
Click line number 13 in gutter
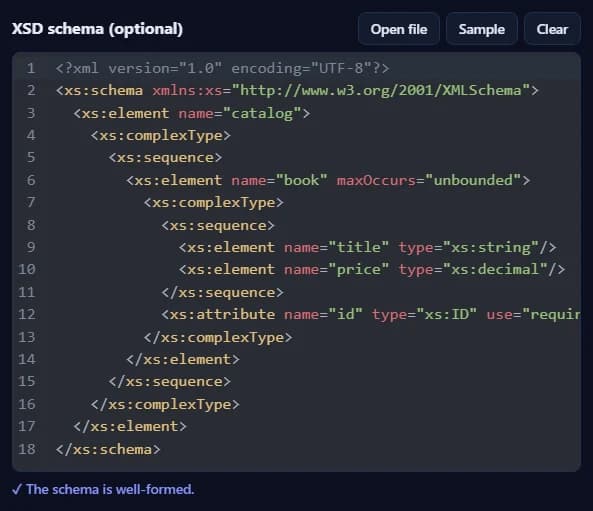(27, 337)
